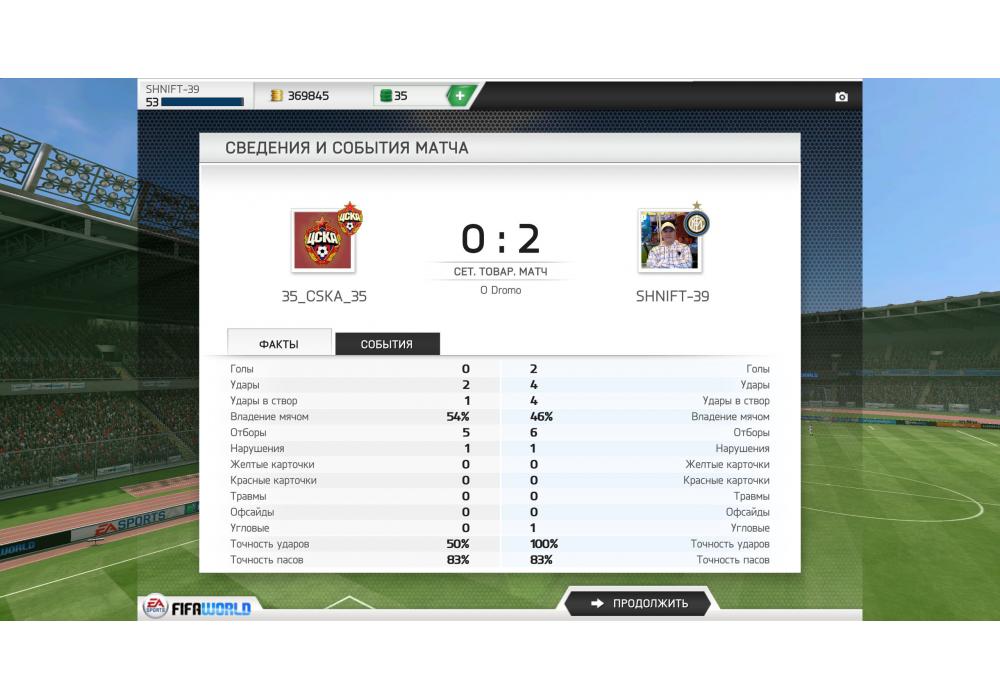Click the 0 : 2 match score
Screen dimensions: 1000x700
(501, 239)
